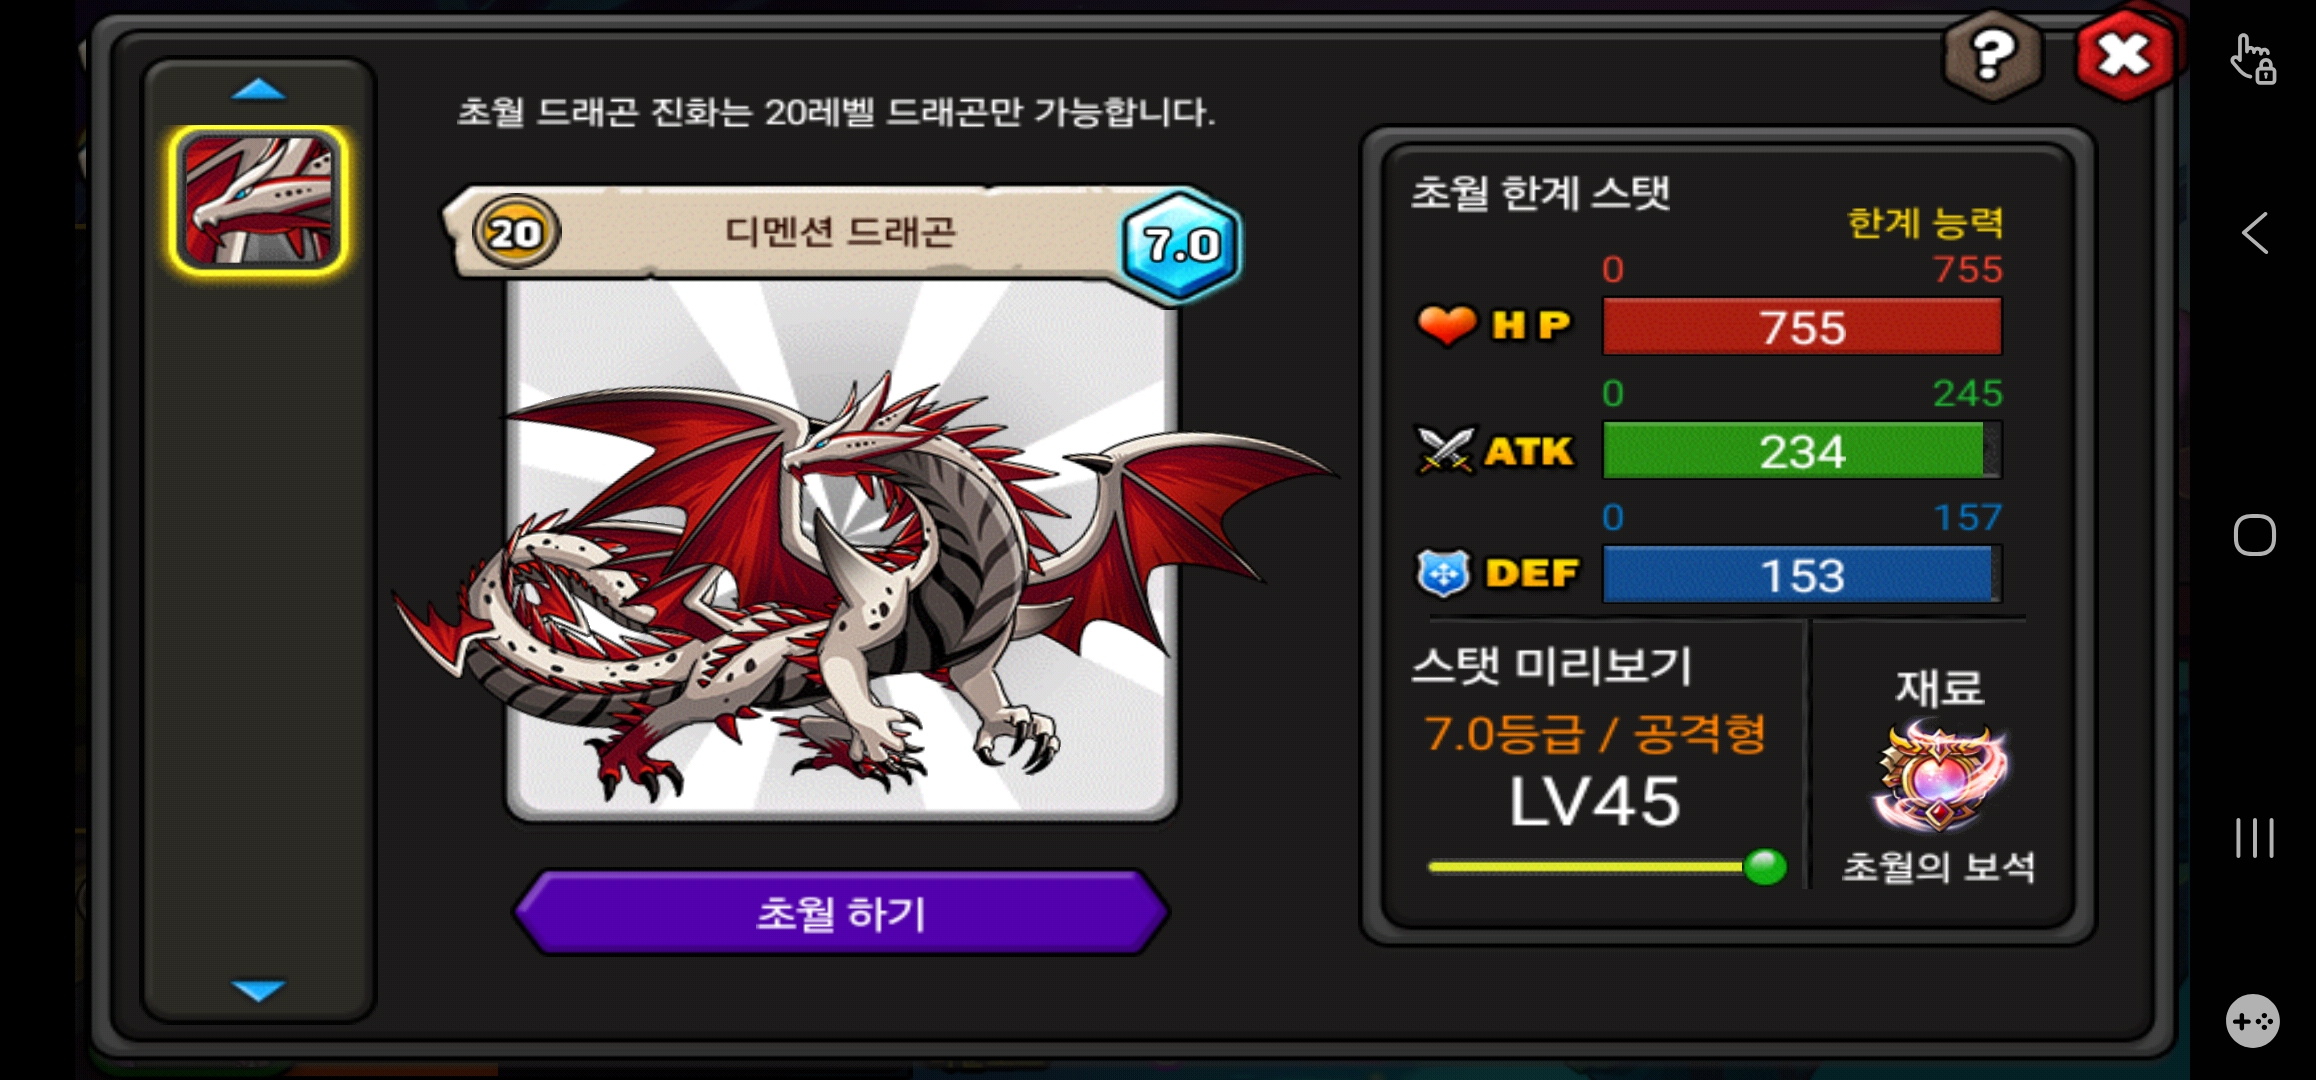This screenshot has width=2316, height=1080.
Task: Tap the Android back arrow
Action: [x=2254, y=234]
